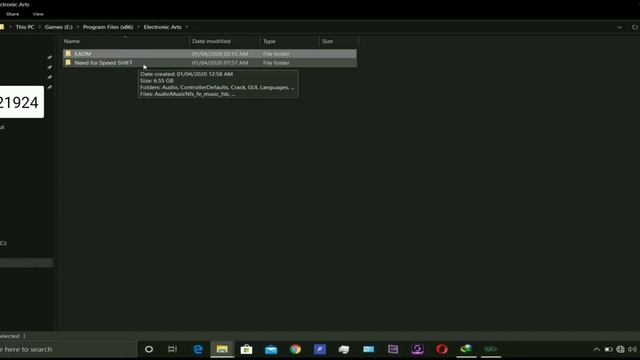
Task: Open the address bar history dropdown
Action: [620, 27]
